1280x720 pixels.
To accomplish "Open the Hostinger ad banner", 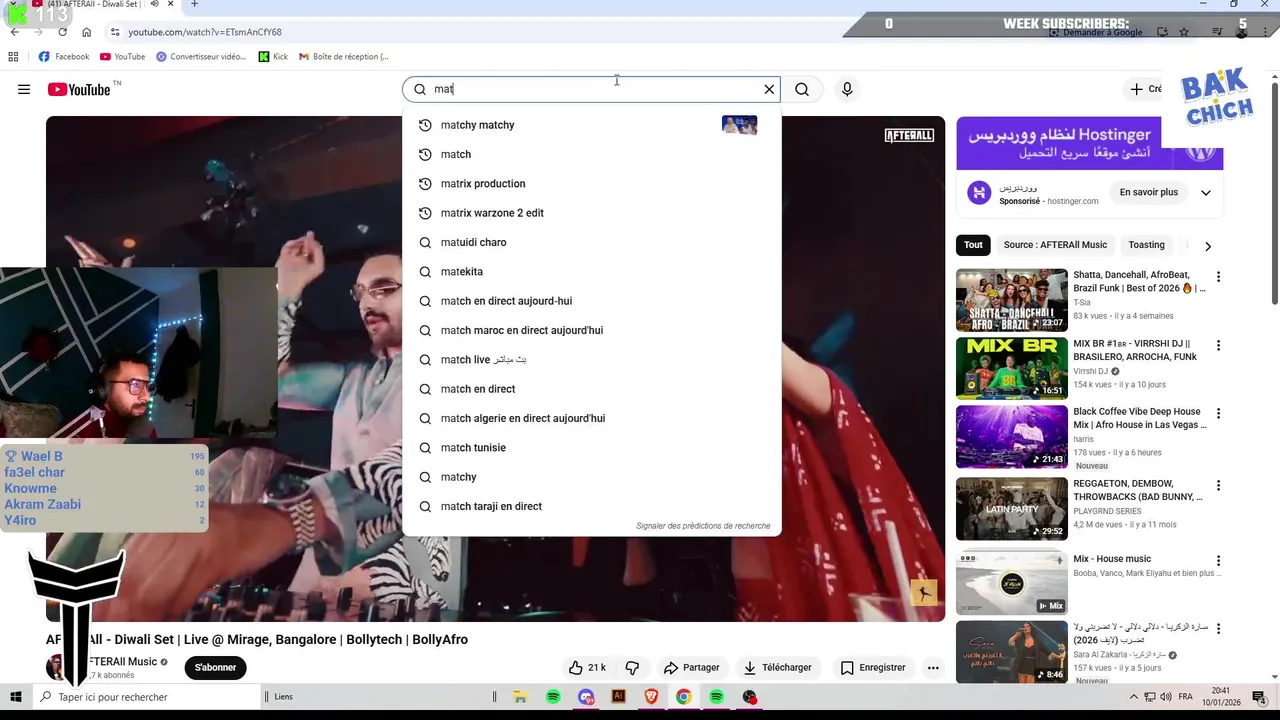I will (x=1089, y=144).
